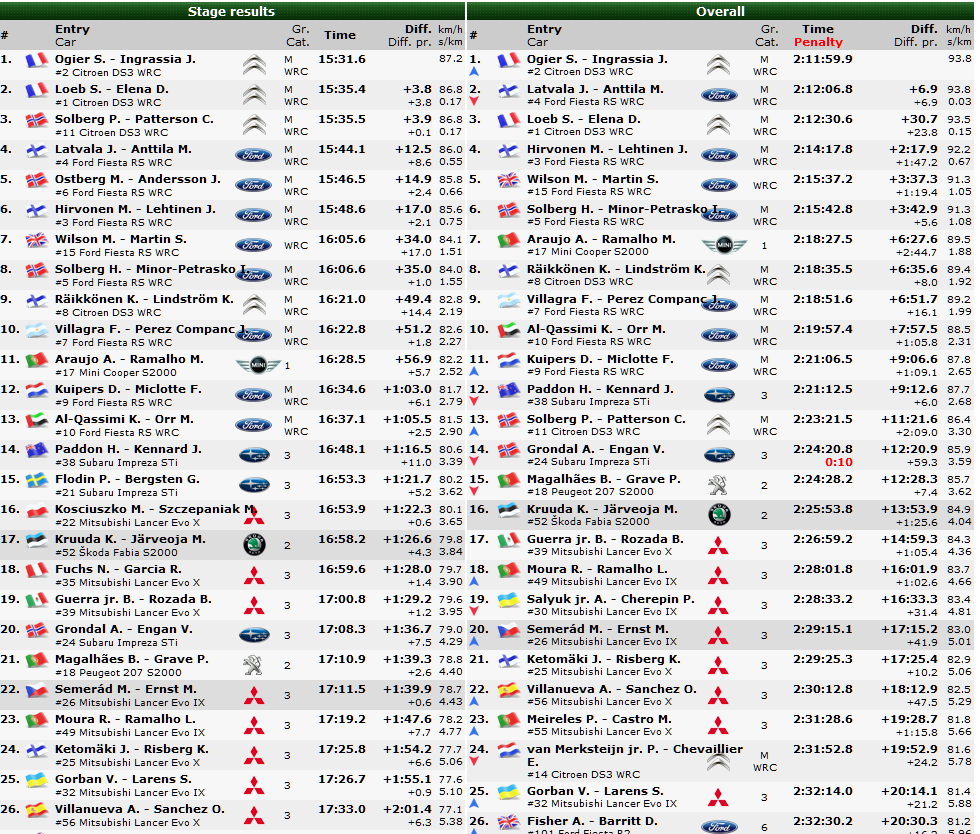Click the Swedish flag beside Flodin P.
Viewport: 980px width, 834px height.
36,481
